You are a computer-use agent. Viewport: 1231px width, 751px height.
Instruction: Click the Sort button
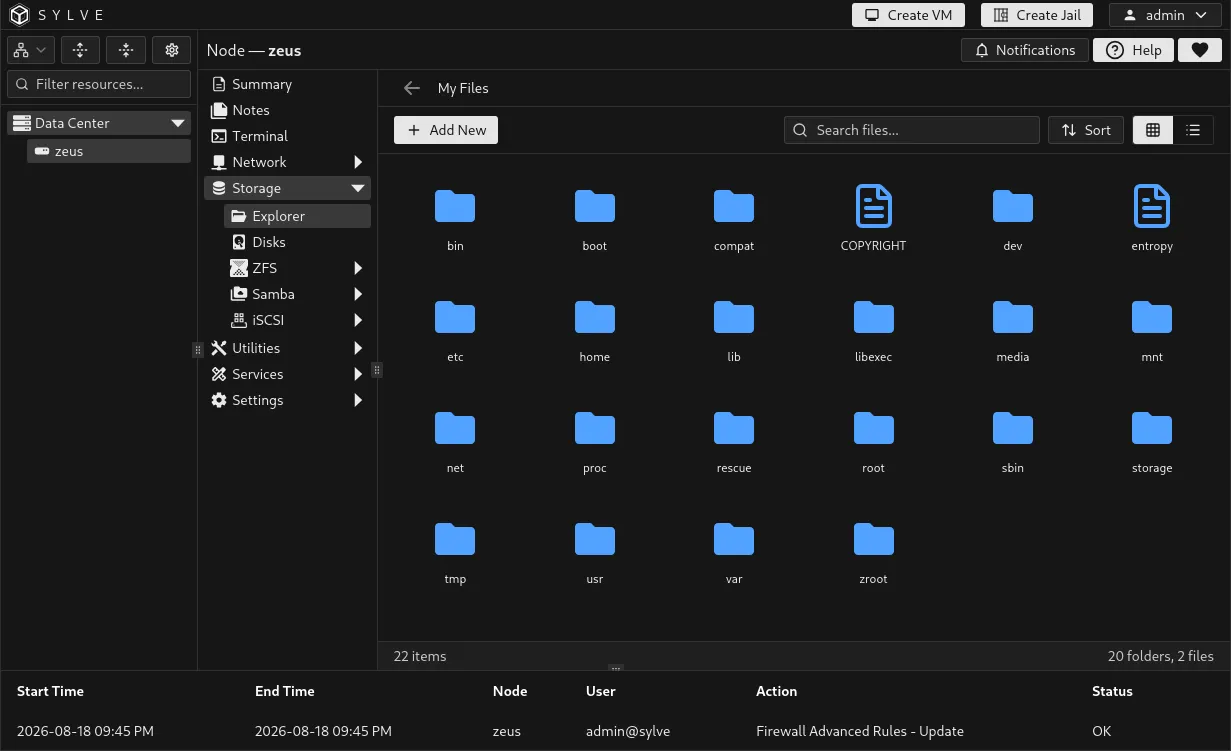point(1086,130)
